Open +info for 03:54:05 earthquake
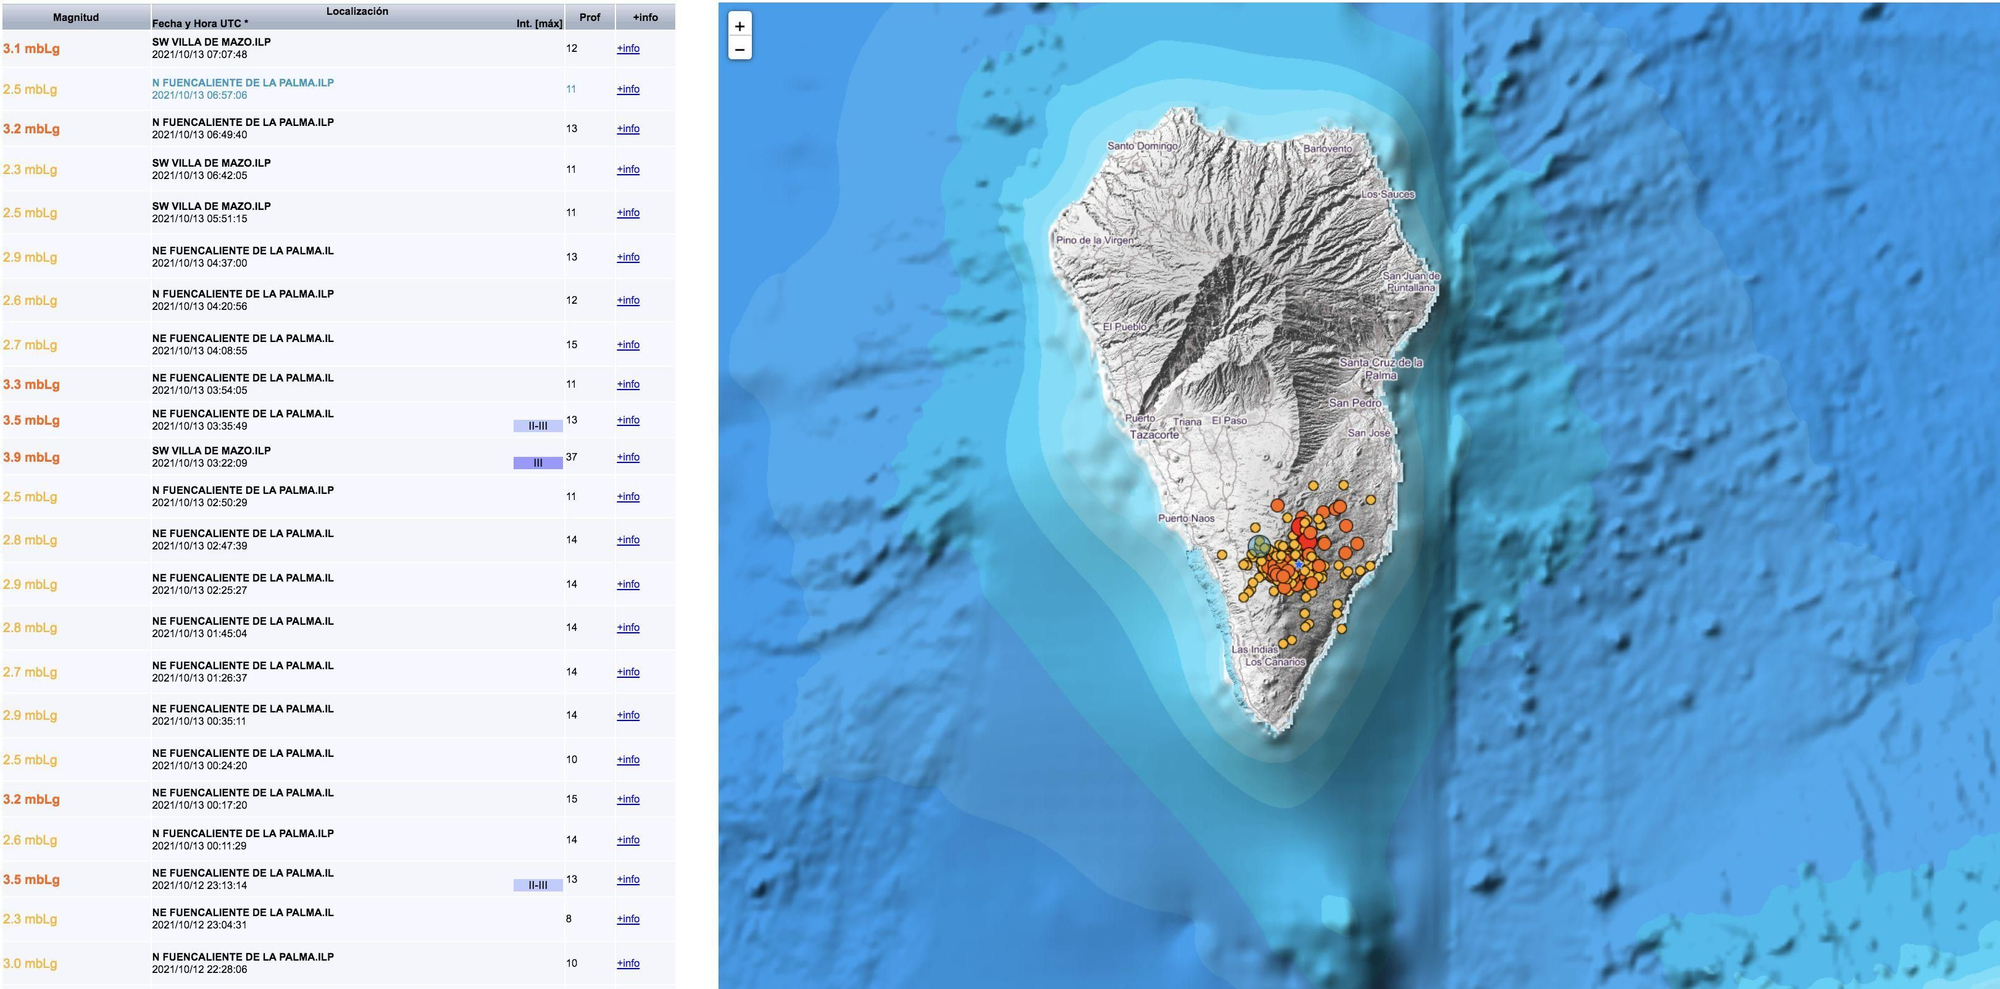 pyautogui.click(x=628, y=385)
